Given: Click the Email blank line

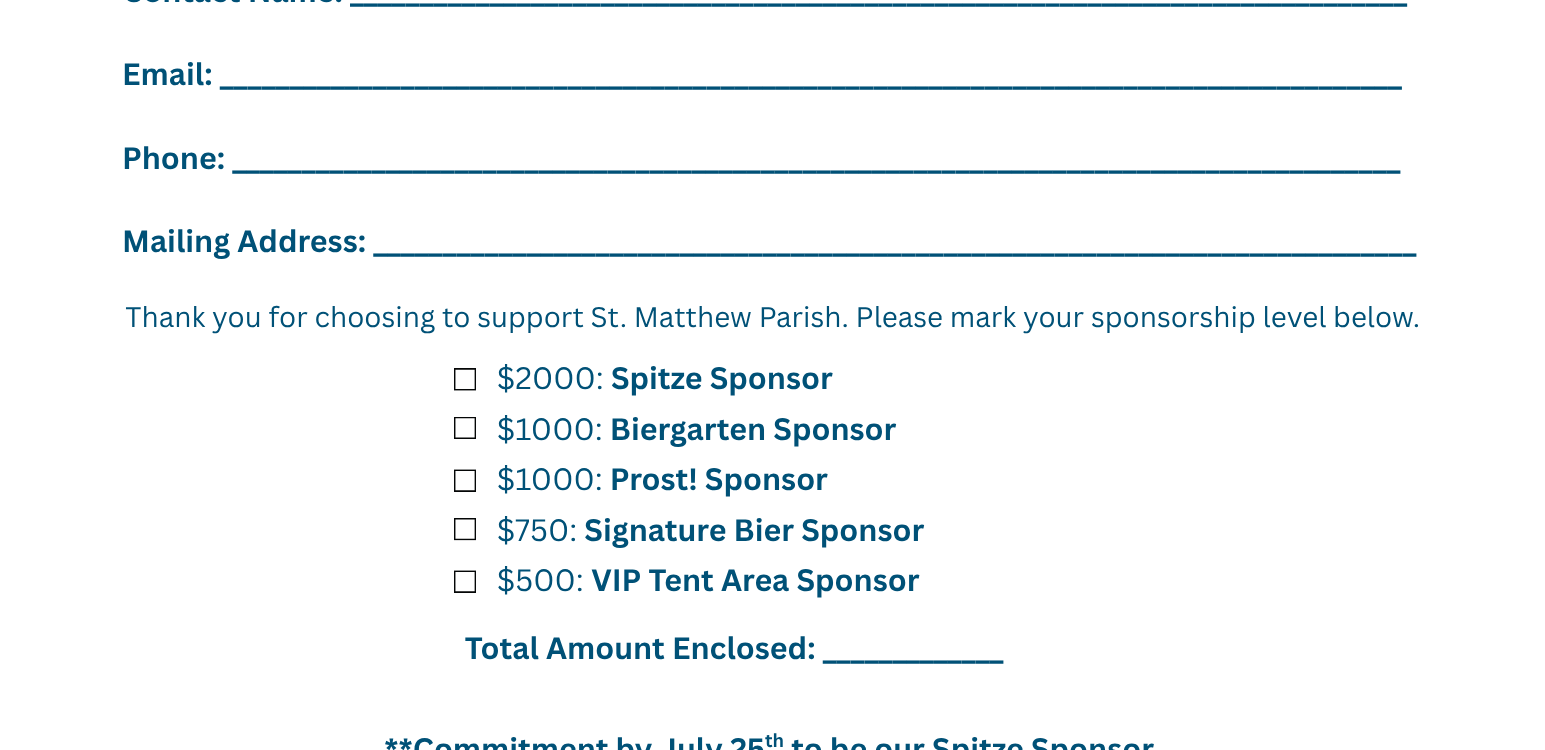Looking at the screenshot, I should 811,80.
